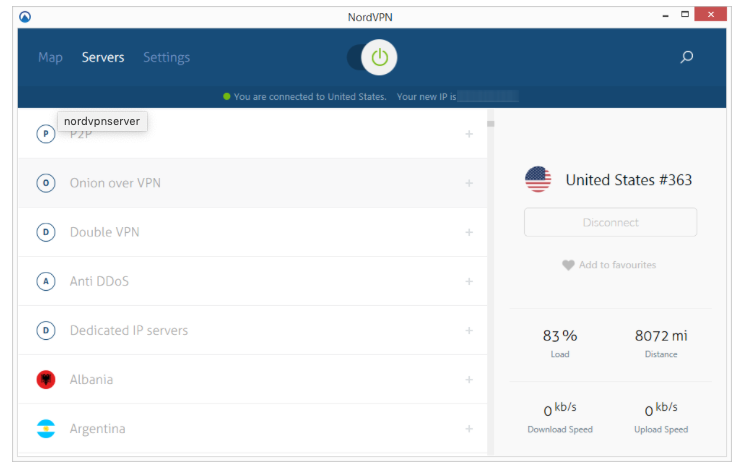Expand the Double VPN plus sign
Screen dimensions: 741x470
click(x=469, y=232)
